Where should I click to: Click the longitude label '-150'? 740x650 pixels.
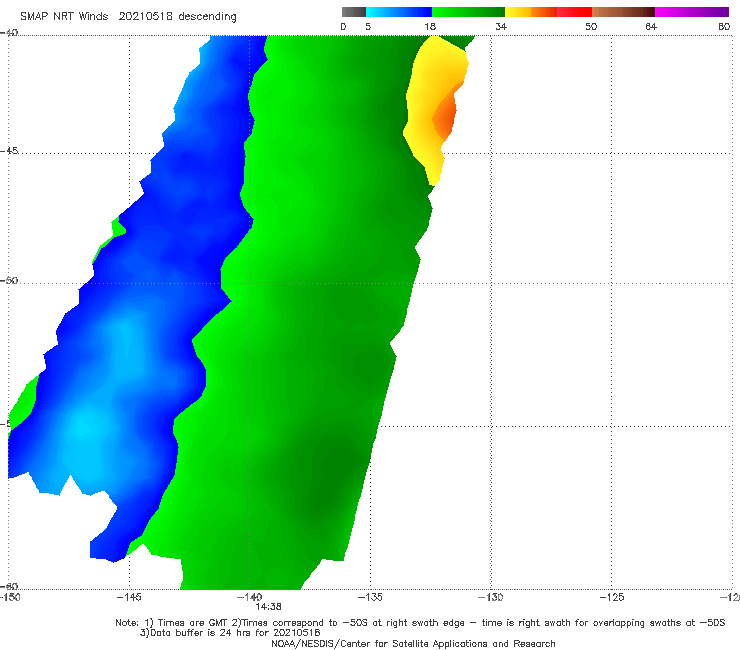tap(10, 597)
